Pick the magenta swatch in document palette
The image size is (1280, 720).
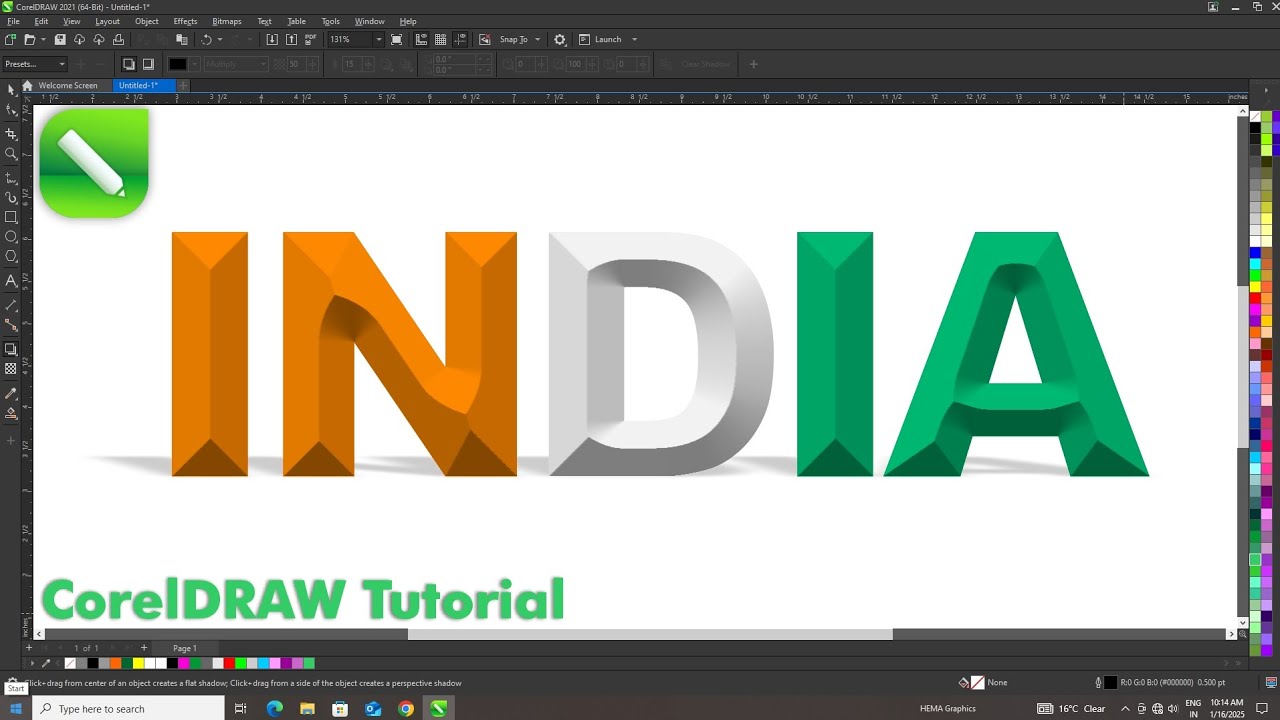(x=184, y=663)
